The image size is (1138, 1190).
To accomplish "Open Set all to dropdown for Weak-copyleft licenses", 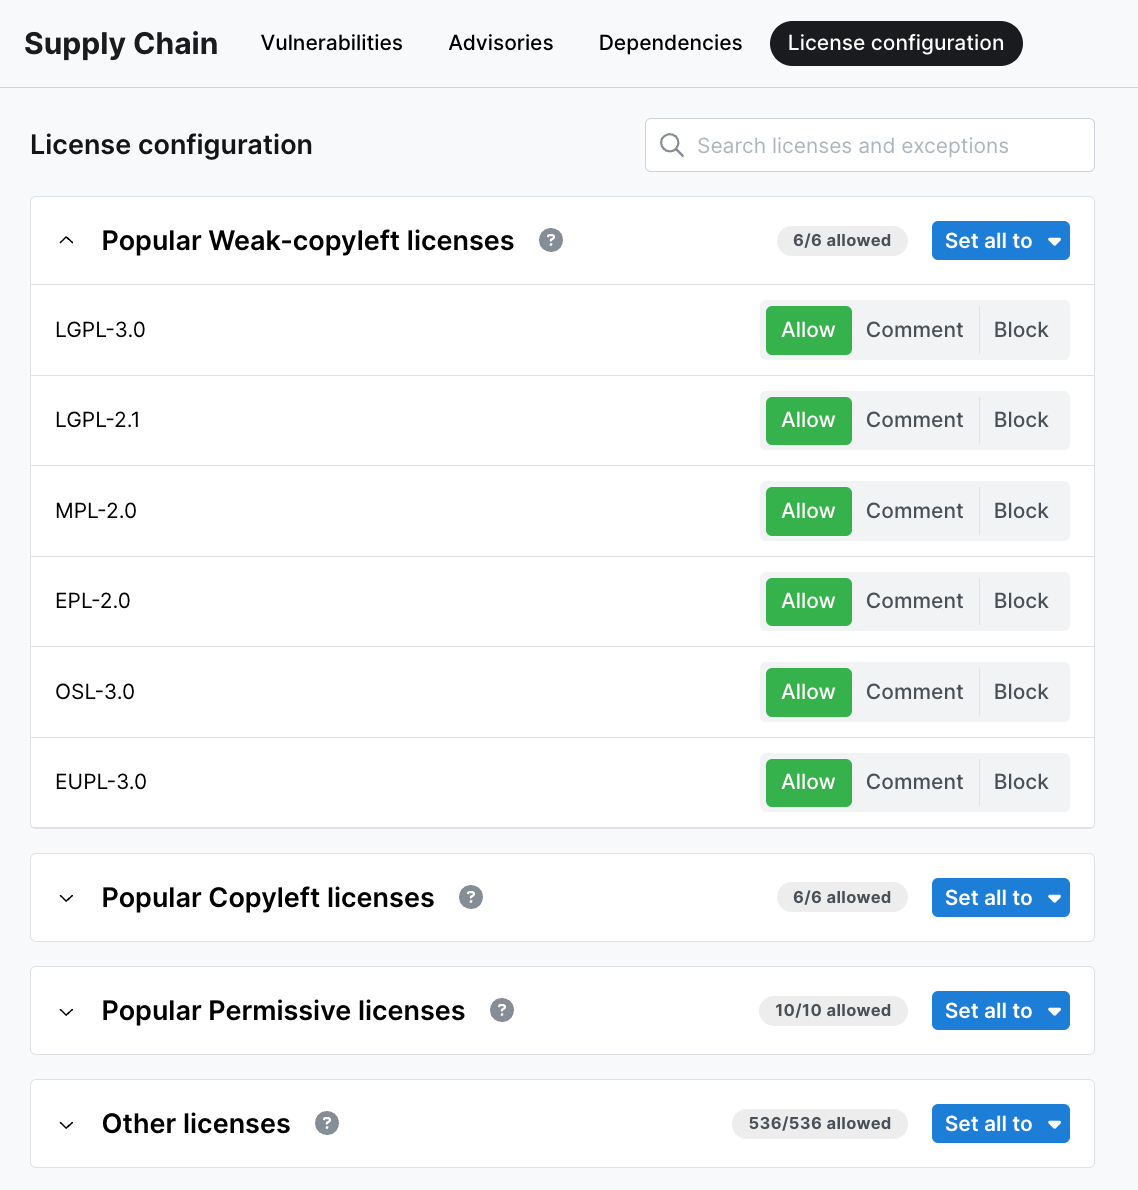I will tap(1000, 240).
